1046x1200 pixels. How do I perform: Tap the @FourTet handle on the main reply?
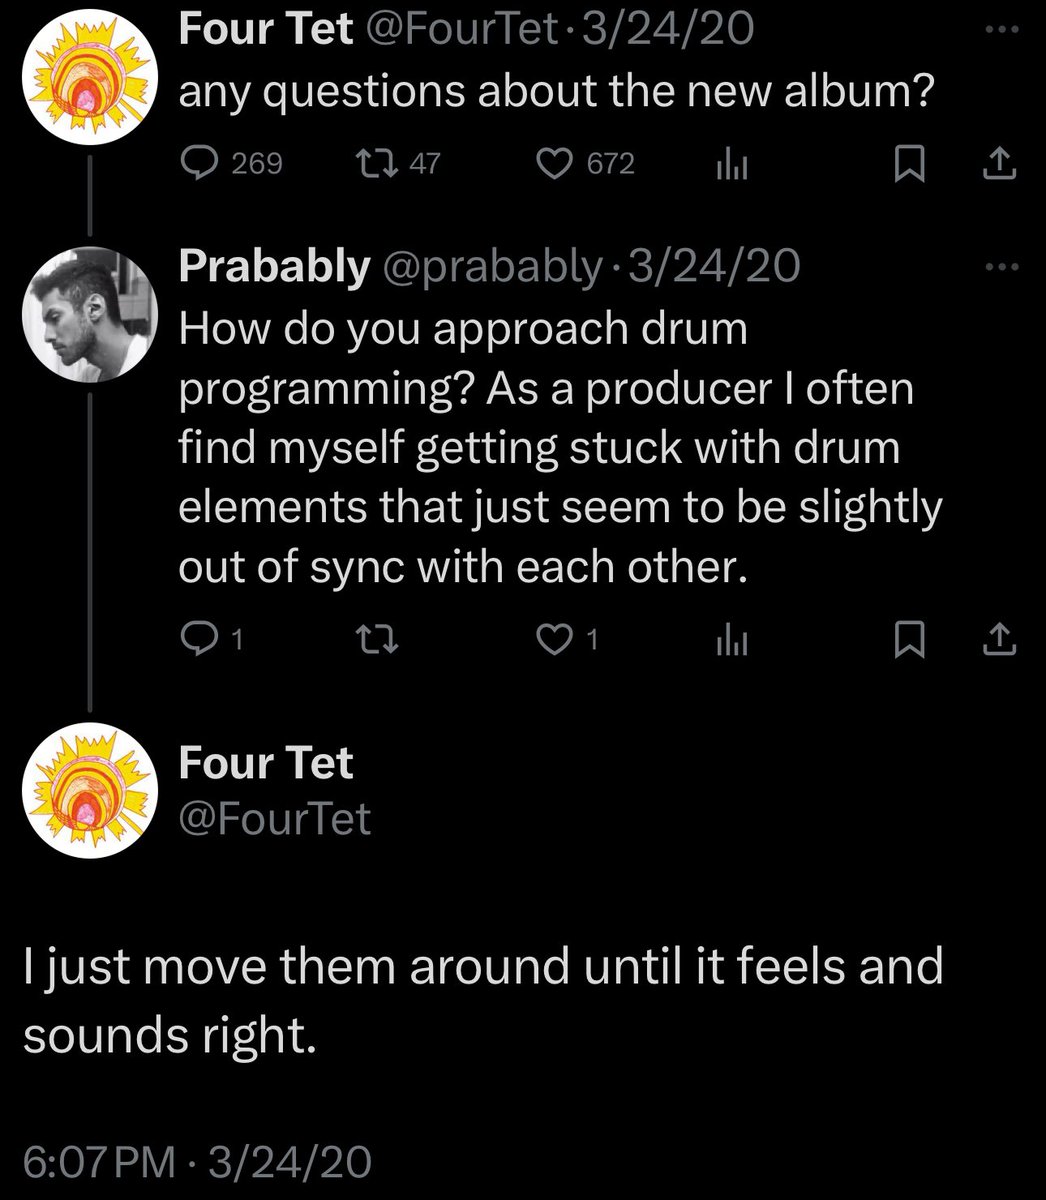coord(275,820)
